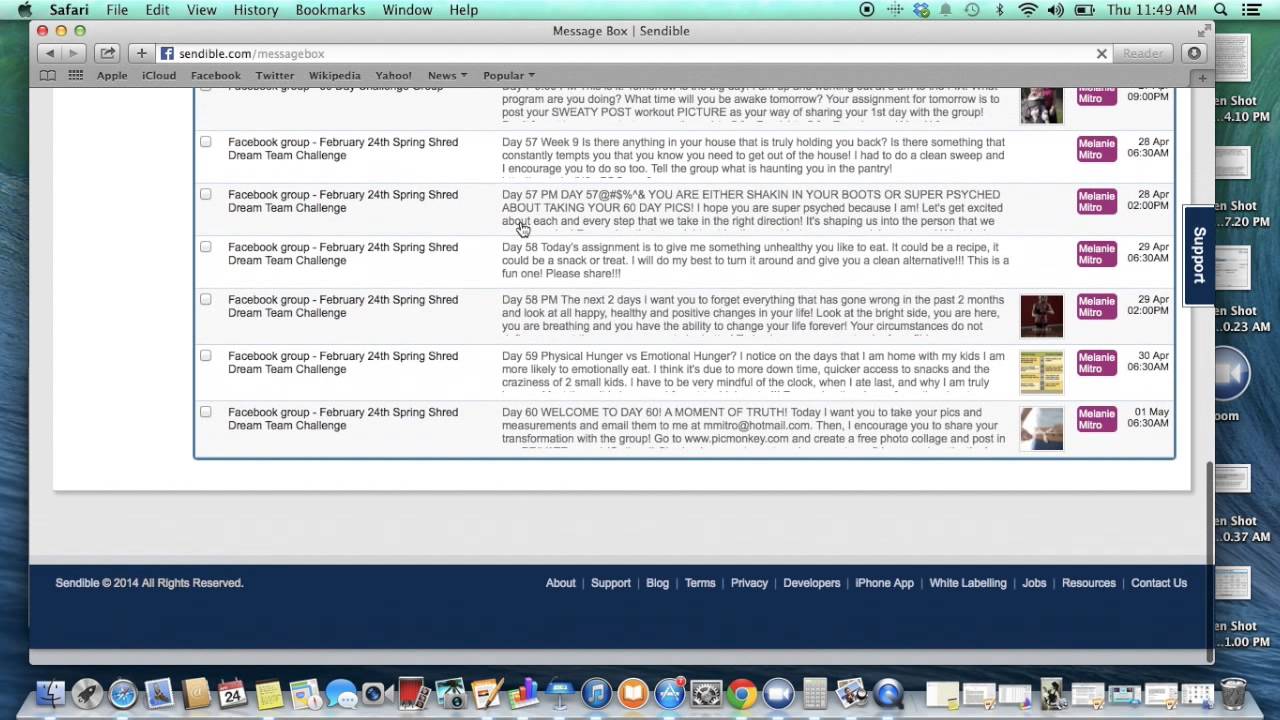Viewport: 1280px width, 720px height.
Task: Open Time Machine menu bar icon
Action: pyautogui.click(x=971, y=10)
